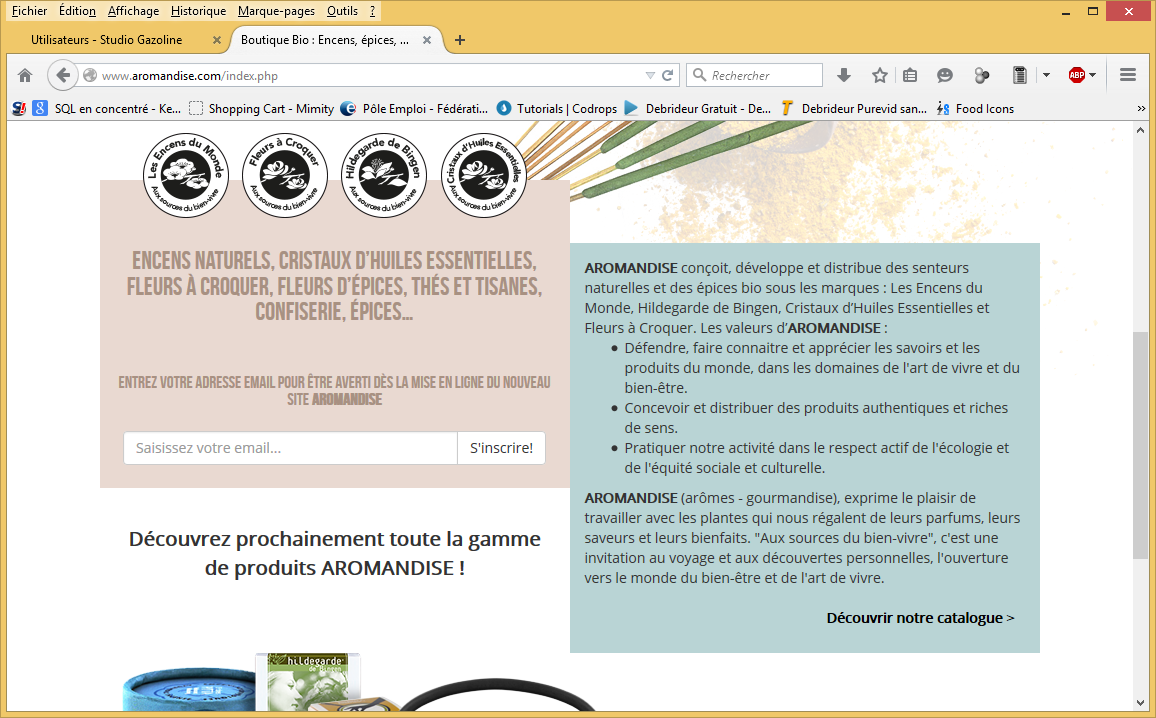
Task: Click the page vertical scrollbar thumb
Action: pyautogui.click(x=1141, y=446)
